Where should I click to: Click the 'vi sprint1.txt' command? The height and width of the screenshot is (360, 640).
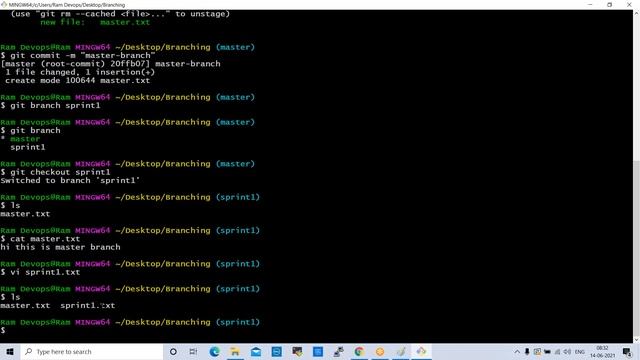click(40, 272)
